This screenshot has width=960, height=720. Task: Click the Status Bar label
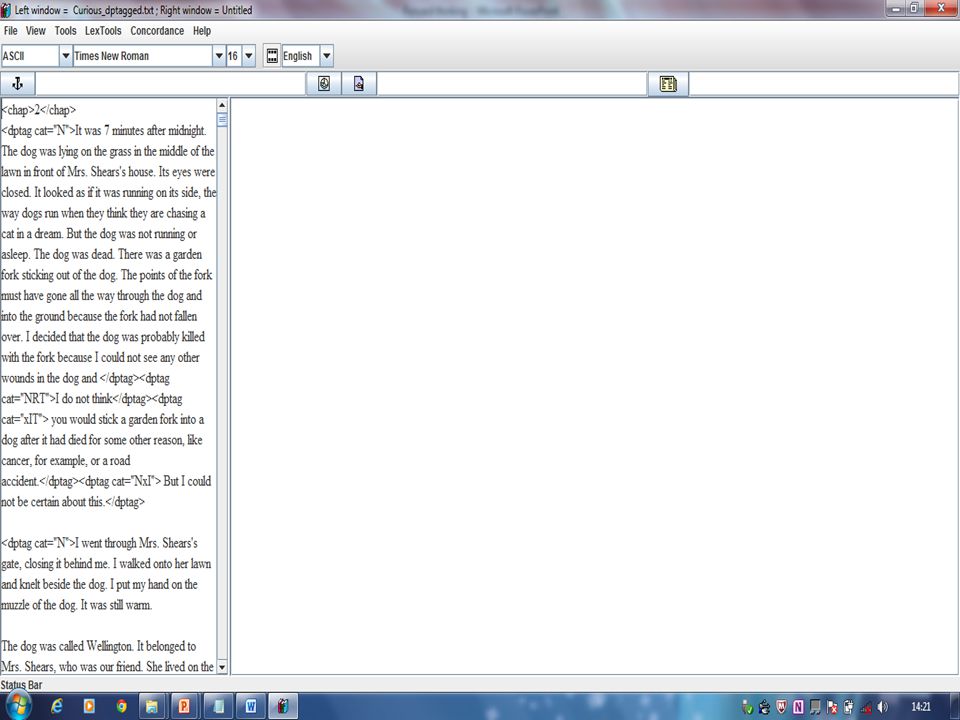pos(21,684)
